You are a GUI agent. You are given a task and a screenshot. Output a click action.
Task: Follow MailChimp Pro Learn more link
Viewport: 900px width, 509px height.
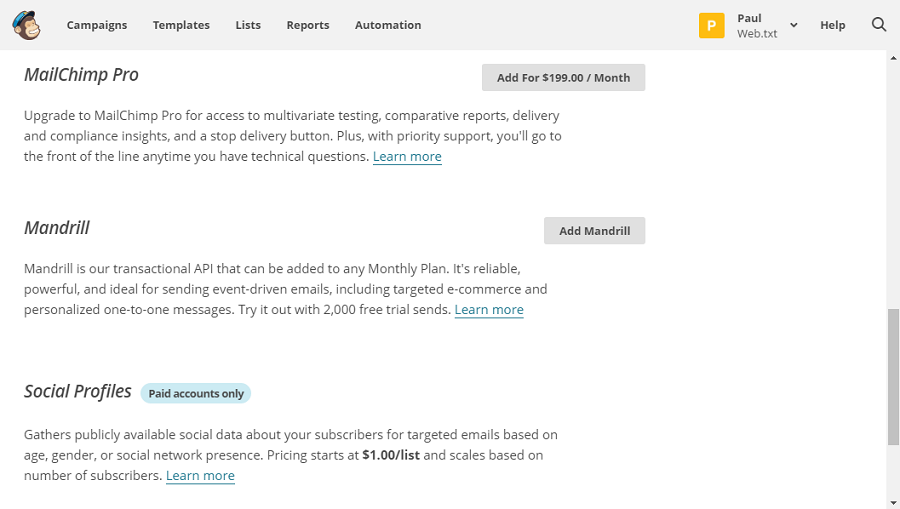tap(407, 157)
